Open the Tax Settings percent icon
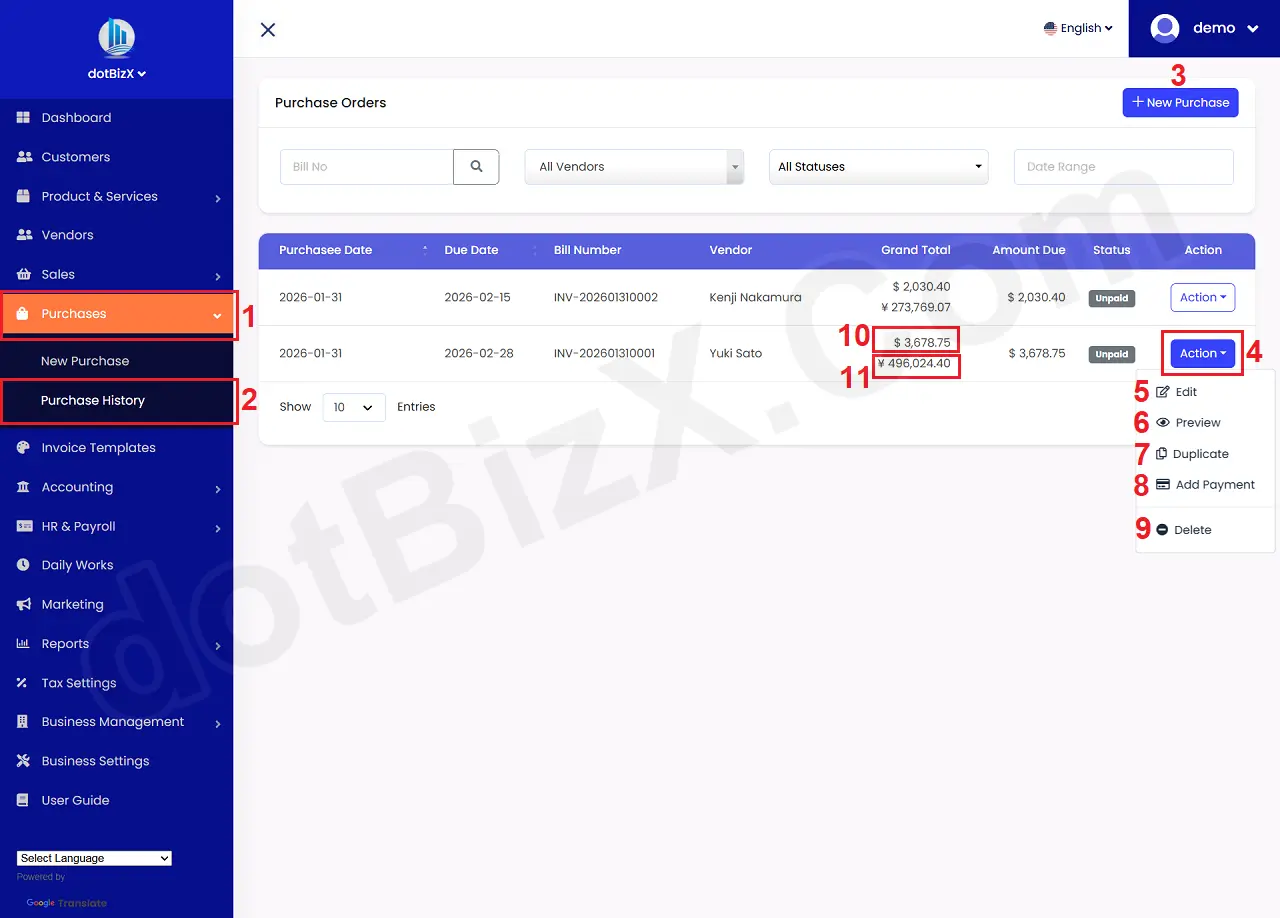Screen dimensions: 1280x918 (24, 683)
